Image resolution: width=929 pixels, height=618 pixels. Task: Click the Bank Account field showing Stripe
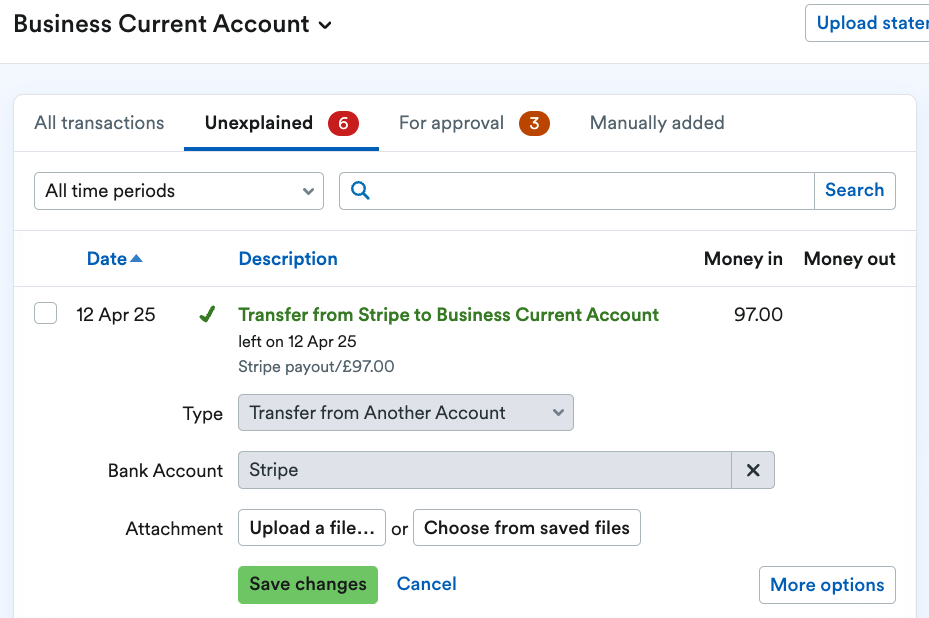(x=485, y=470)
